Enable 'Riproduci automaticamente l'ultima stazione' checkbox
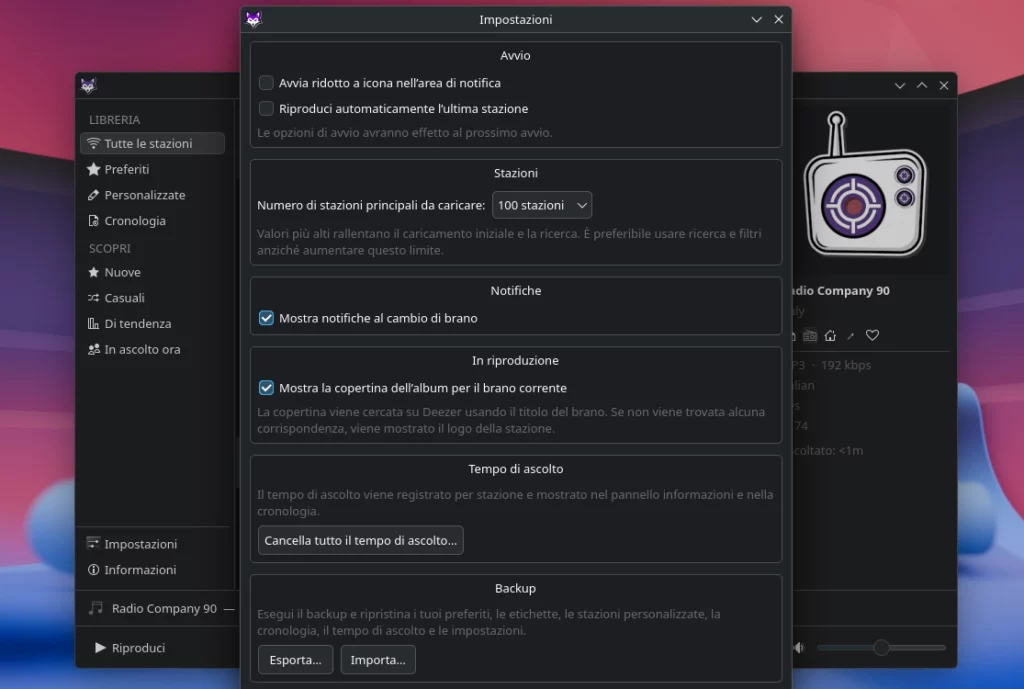This screenshot has height=689, width=1024. (266, 108)
